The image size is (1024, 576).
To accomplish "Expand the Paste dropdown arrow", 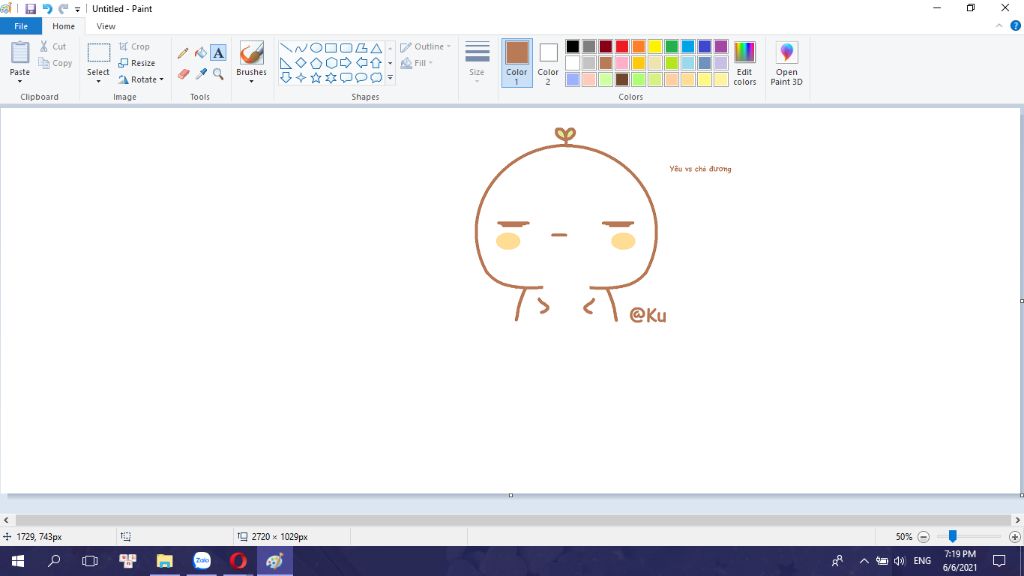I will tap(20, 81).
